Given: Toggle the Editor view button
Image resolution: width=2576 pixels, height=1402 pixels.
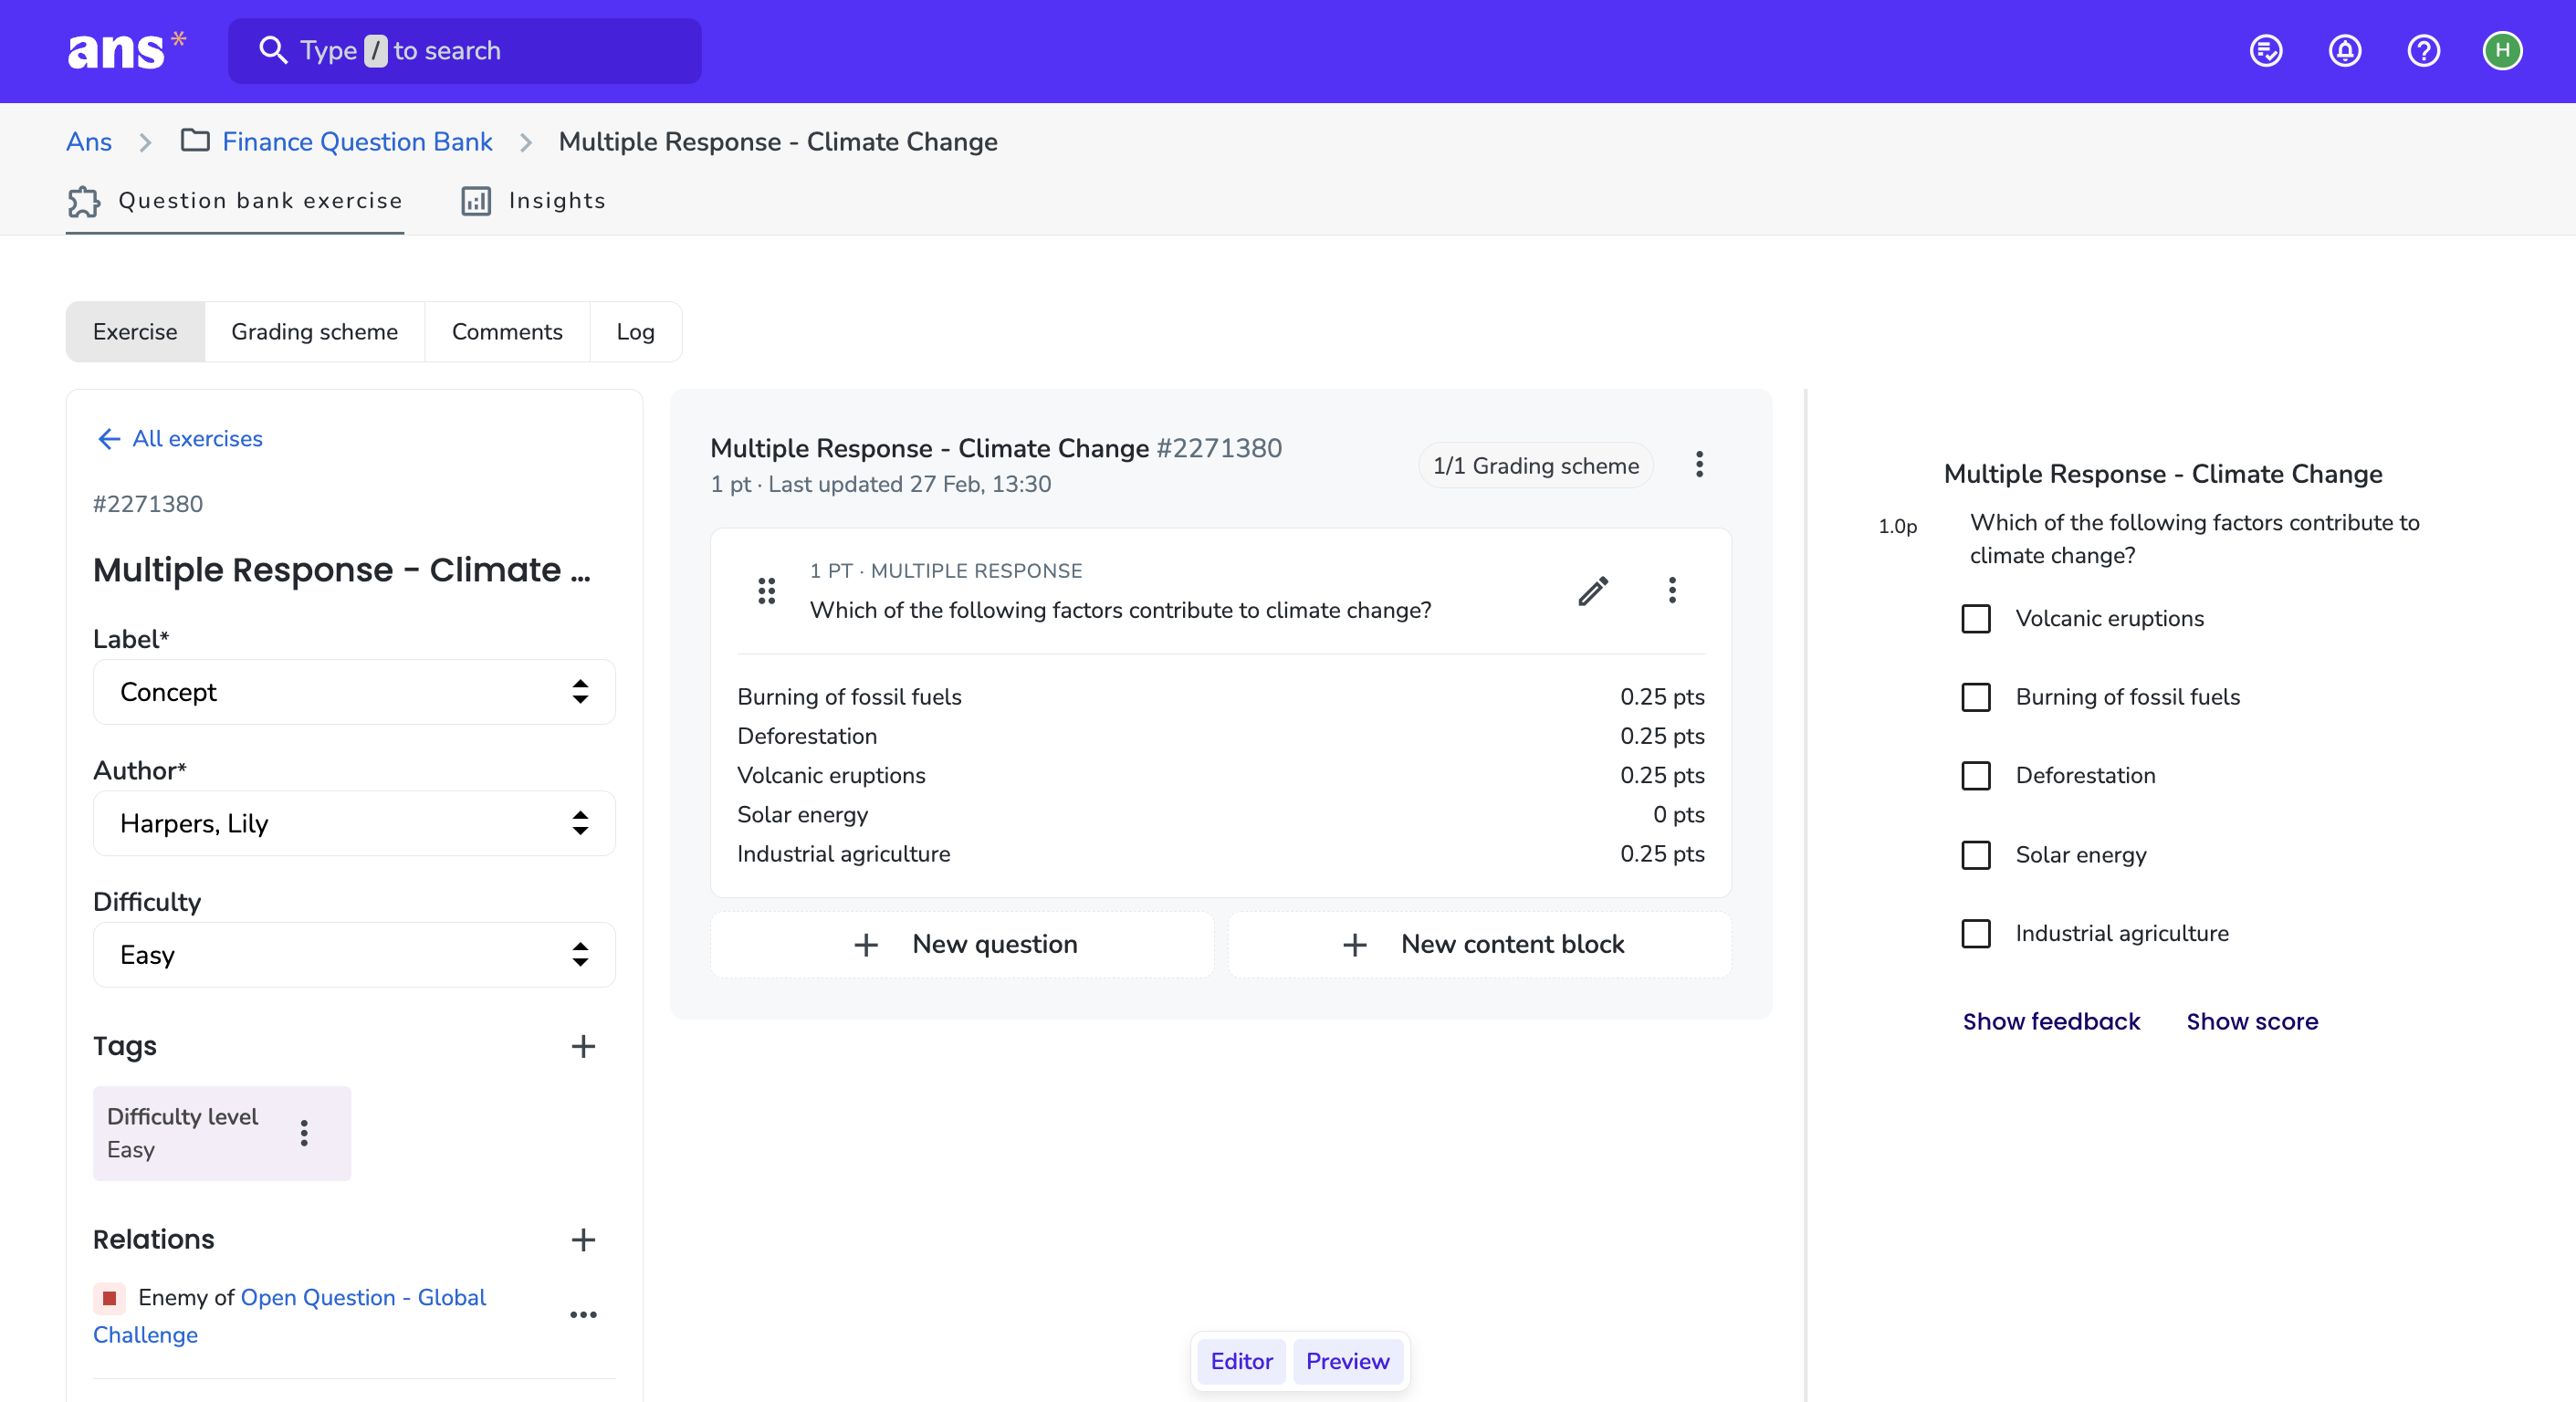Looking at the screenshot, I should [1241, 1362].
